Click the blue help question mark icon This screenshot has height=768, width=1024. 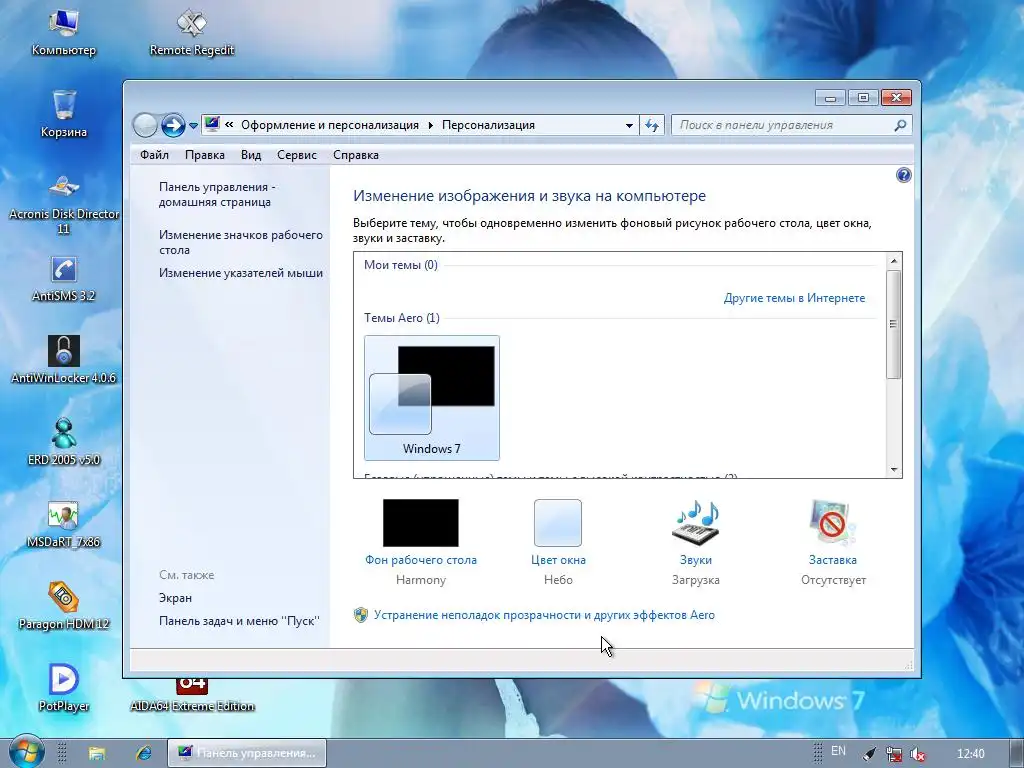tap(904, 175)
